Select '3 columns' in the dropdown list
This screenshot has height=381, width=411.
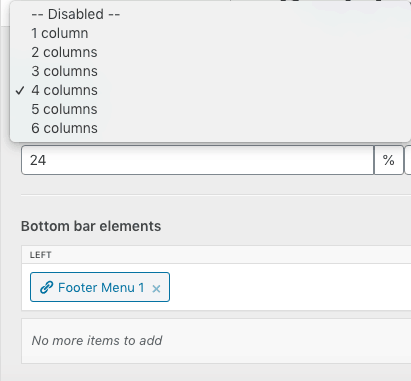pos(64,71)
